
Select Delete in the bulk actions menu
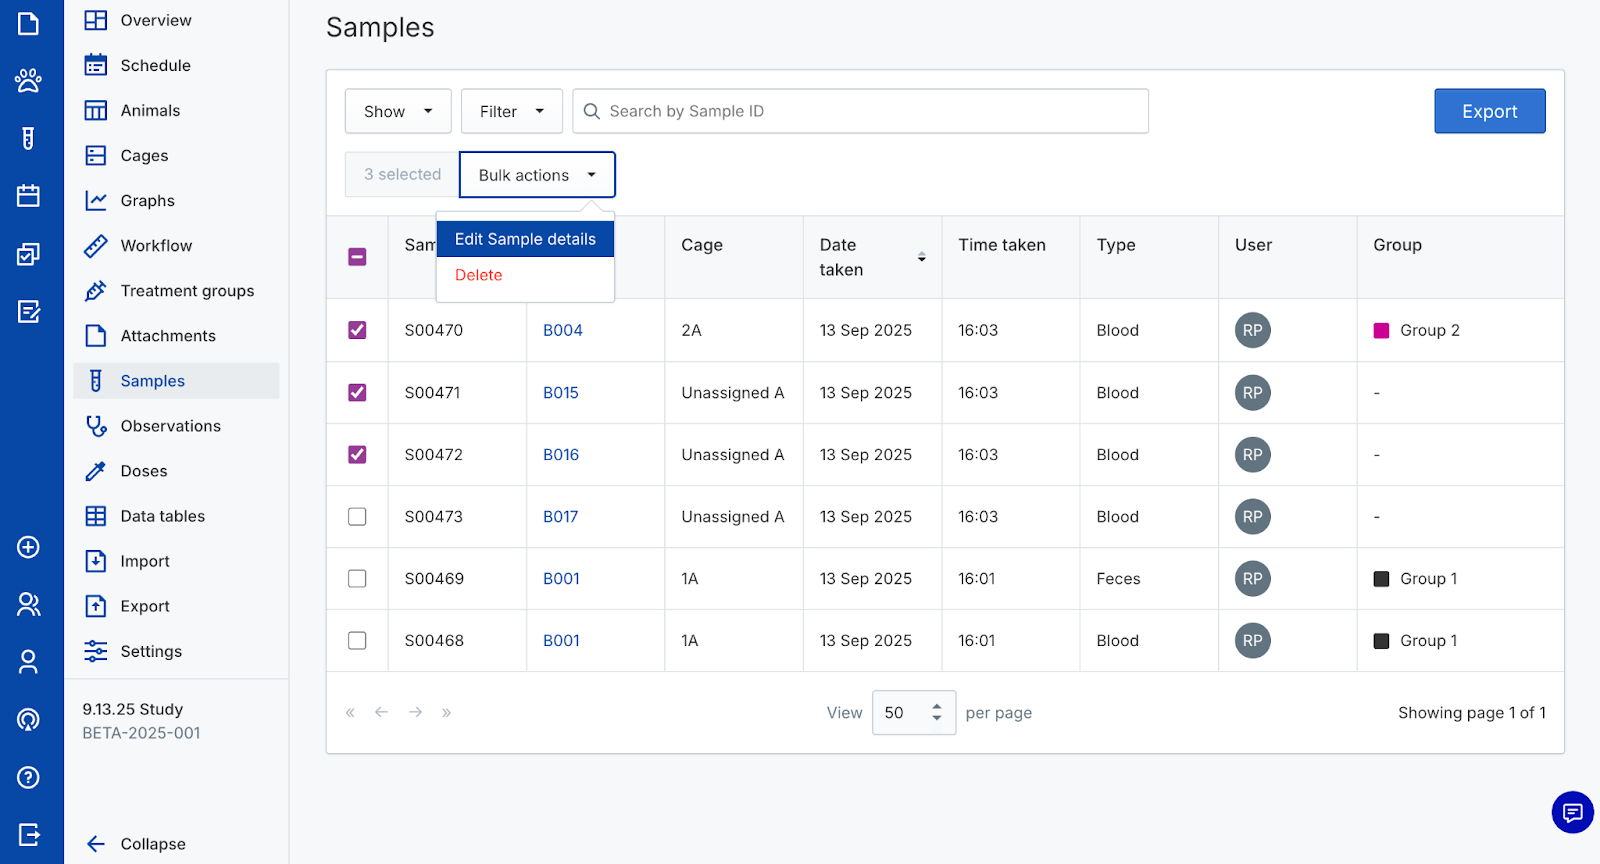click(x=479, y=275)
